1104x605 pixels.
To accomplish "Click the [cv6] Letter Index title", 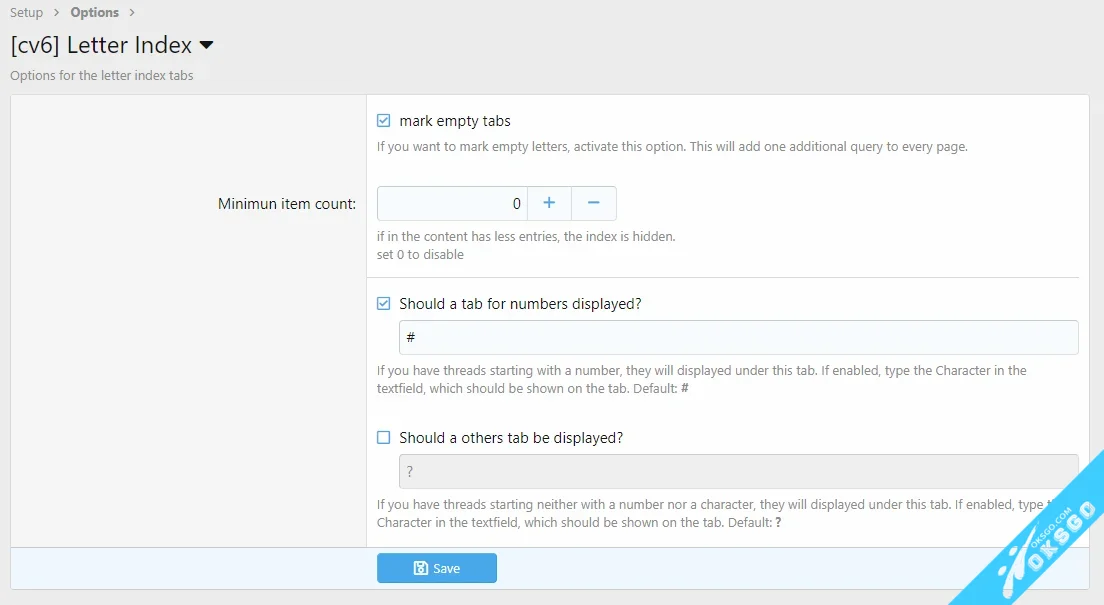I will (x=101, y=46).
